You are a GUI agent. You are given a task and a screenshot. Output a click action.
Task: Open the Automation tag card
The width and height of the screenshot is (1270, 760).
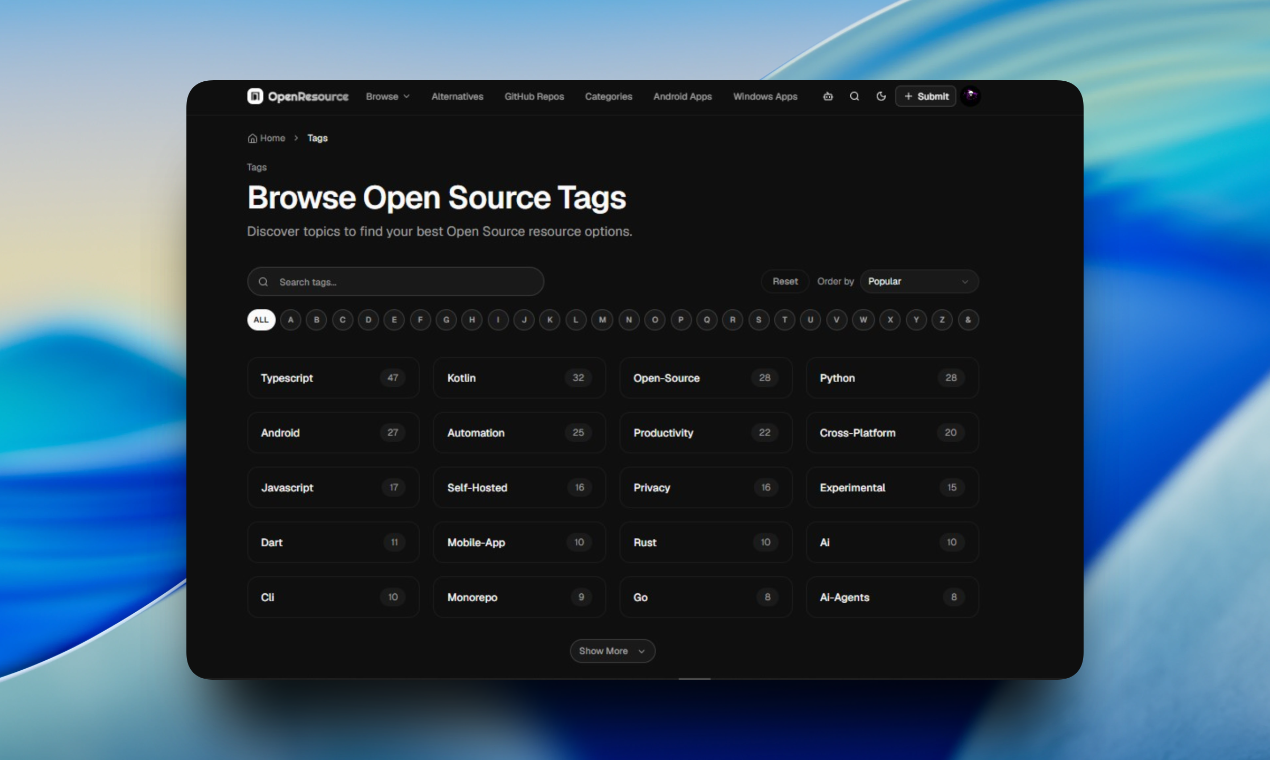tap(519, 433)
